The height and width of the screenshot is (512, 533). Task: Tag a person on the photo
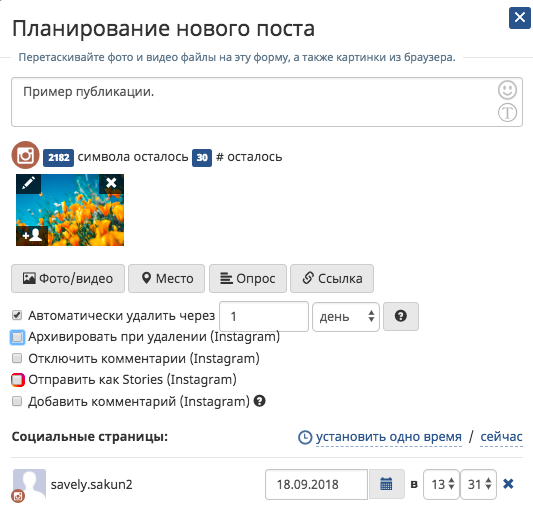click(x=32, y=235)
